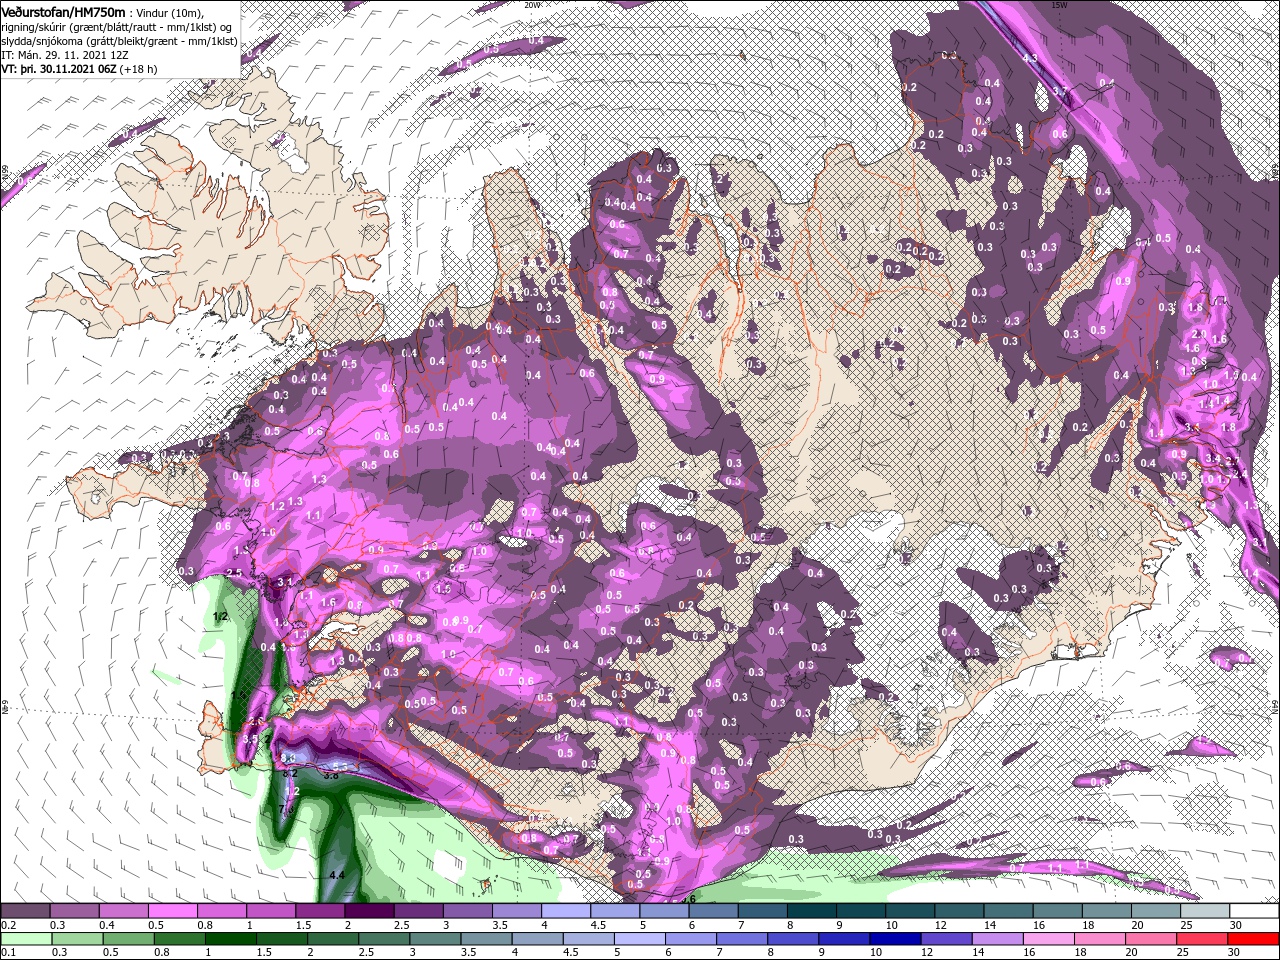The height and width of the screenshot is (960, 1280).
Task: Click the 'IT: Mán. 29. 11. 2021 12Z' line
Action: point(67,56)
